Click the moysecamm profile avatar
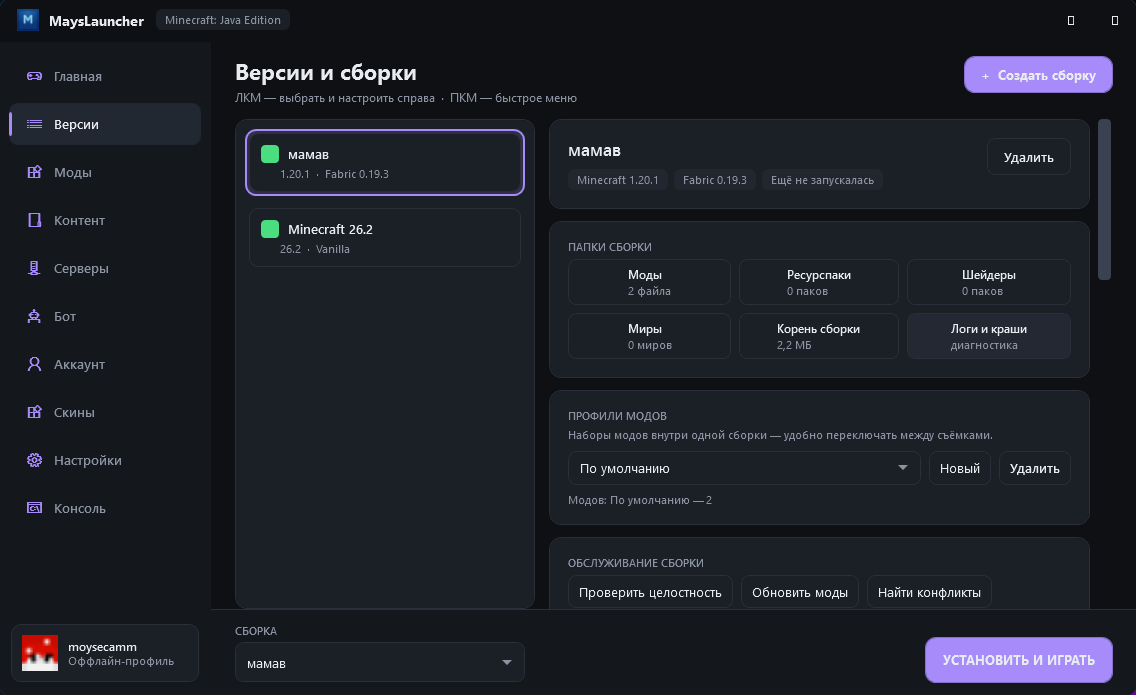 click(x=40, y=653)
